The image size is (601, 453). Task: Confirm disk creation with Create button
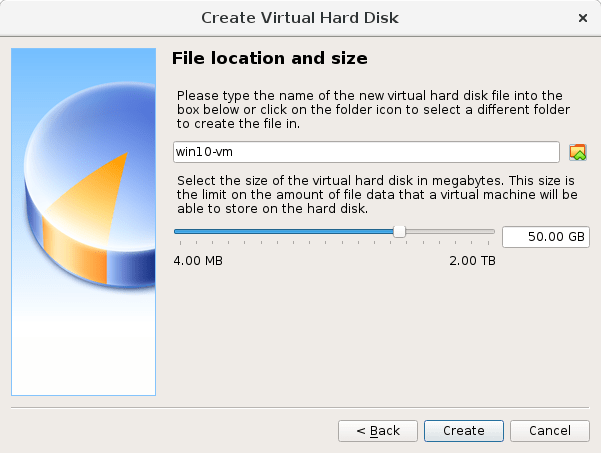(x=464, y=431)
